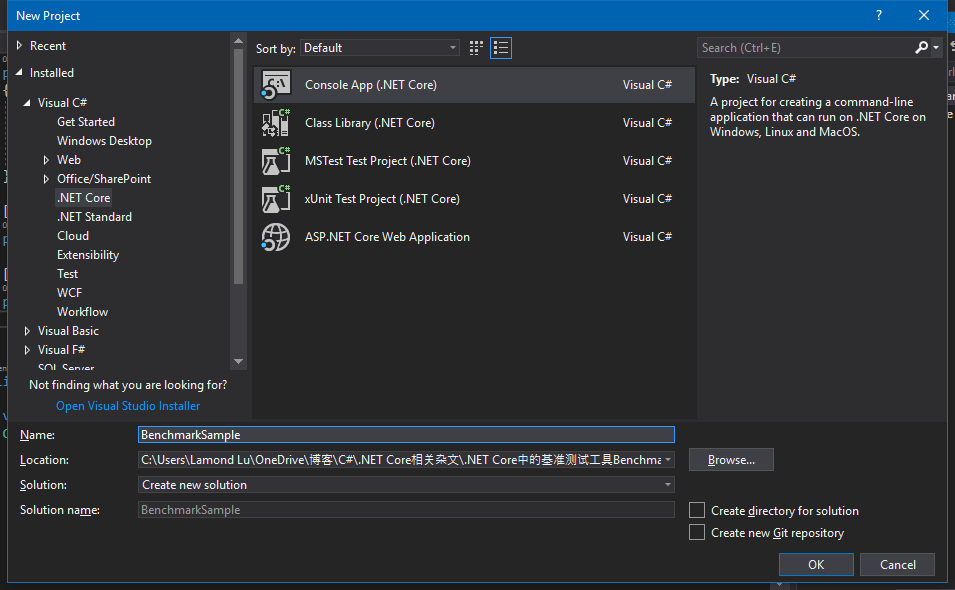
Task: Click the Visual F# tree label
Action: click(62, 349)
